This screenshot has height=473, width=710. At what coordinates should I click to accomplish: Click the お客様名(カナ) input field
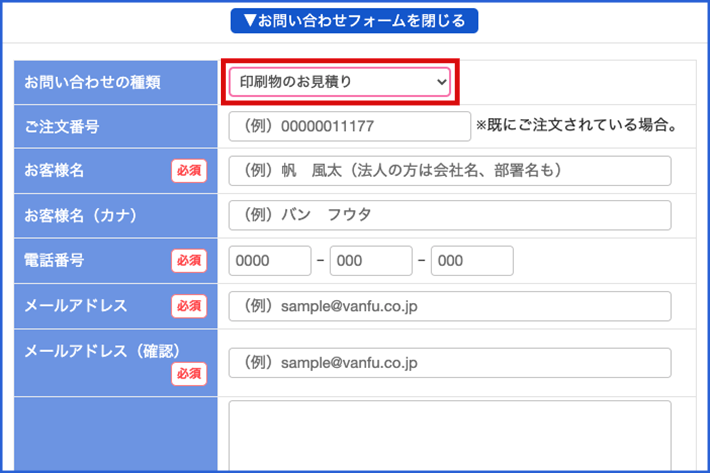450,215
